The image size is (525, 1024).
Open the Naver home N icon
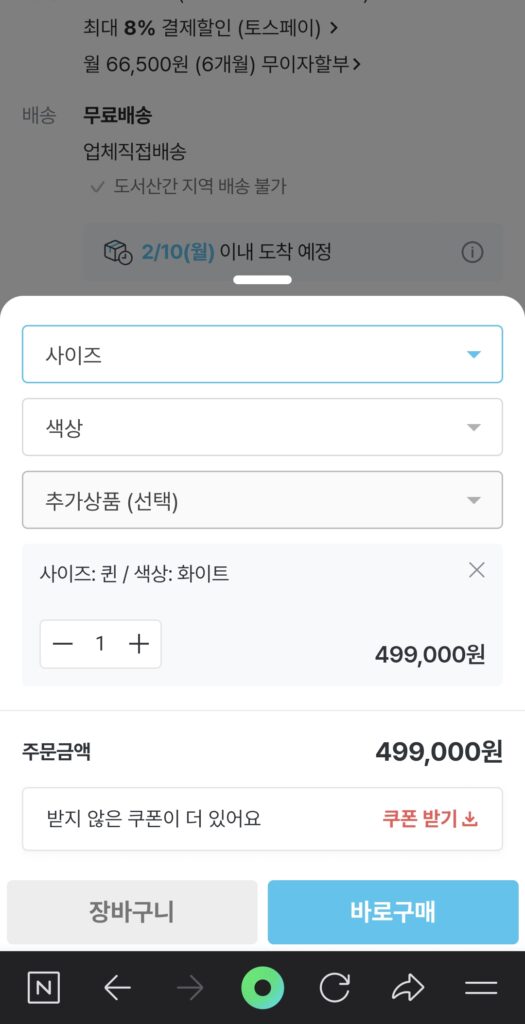coord(44,989)
